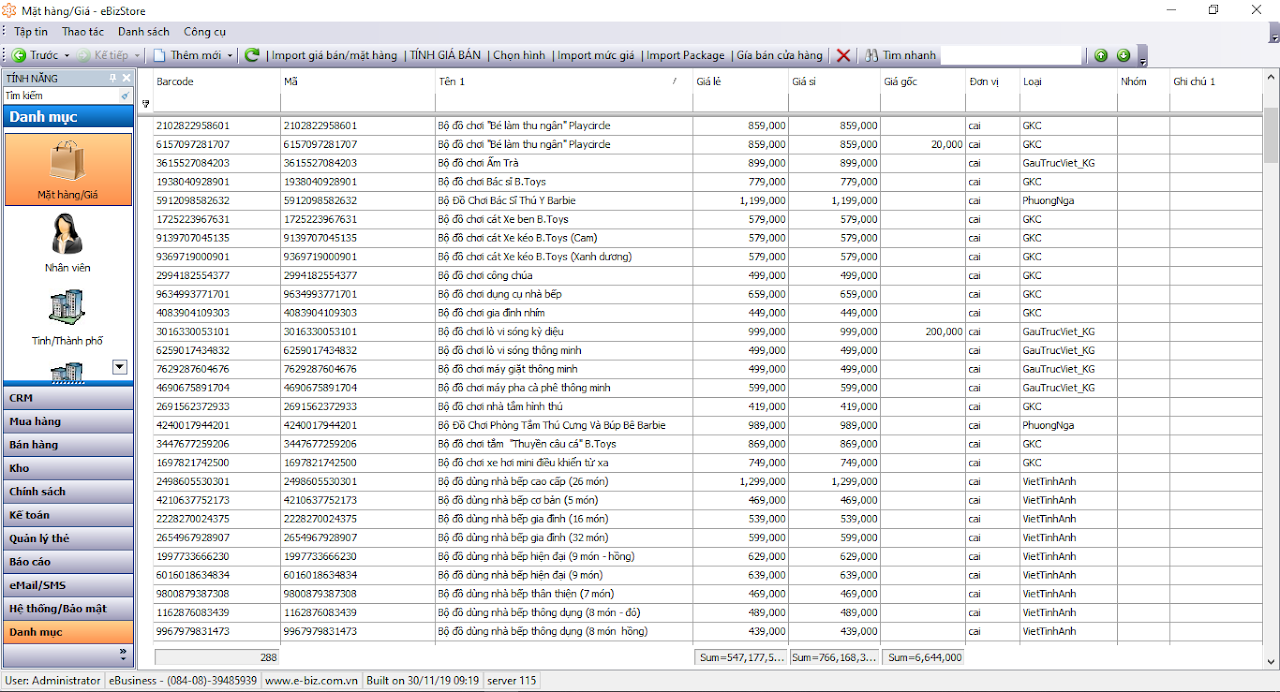Focus the Tìm nhanh search text field
The height and width of the screenshot is (692, 1280).
pos(1011,55)
